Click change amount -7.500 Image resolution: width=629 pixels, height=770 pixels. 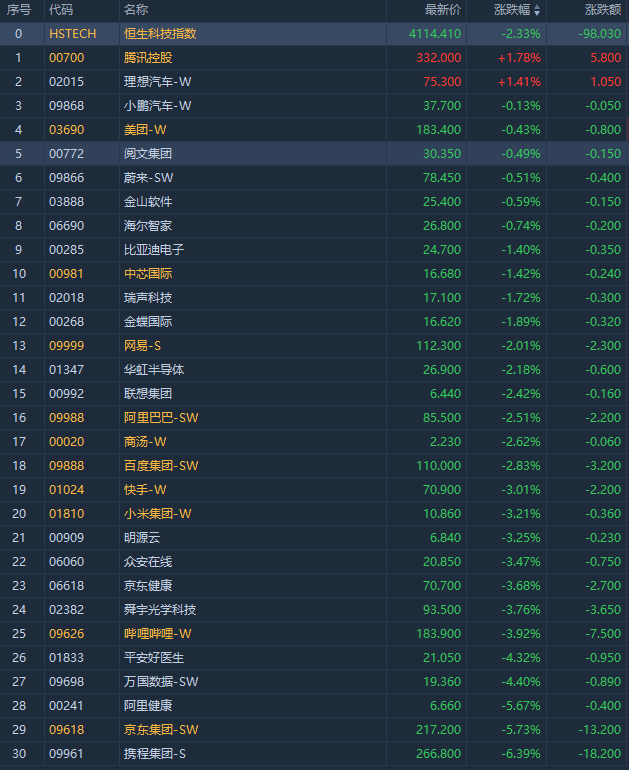(x=603, y=634)
